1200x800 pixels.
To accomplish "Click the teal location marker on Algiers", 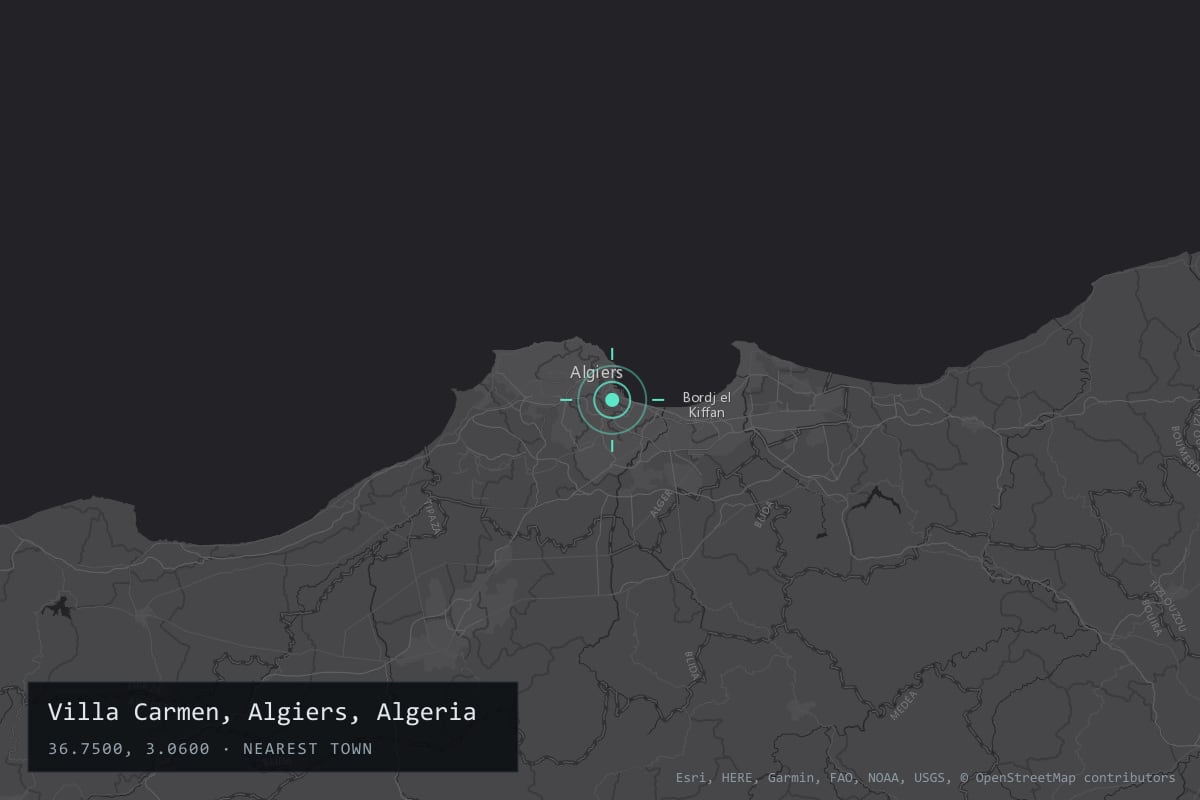I will (x=612, y=400).
